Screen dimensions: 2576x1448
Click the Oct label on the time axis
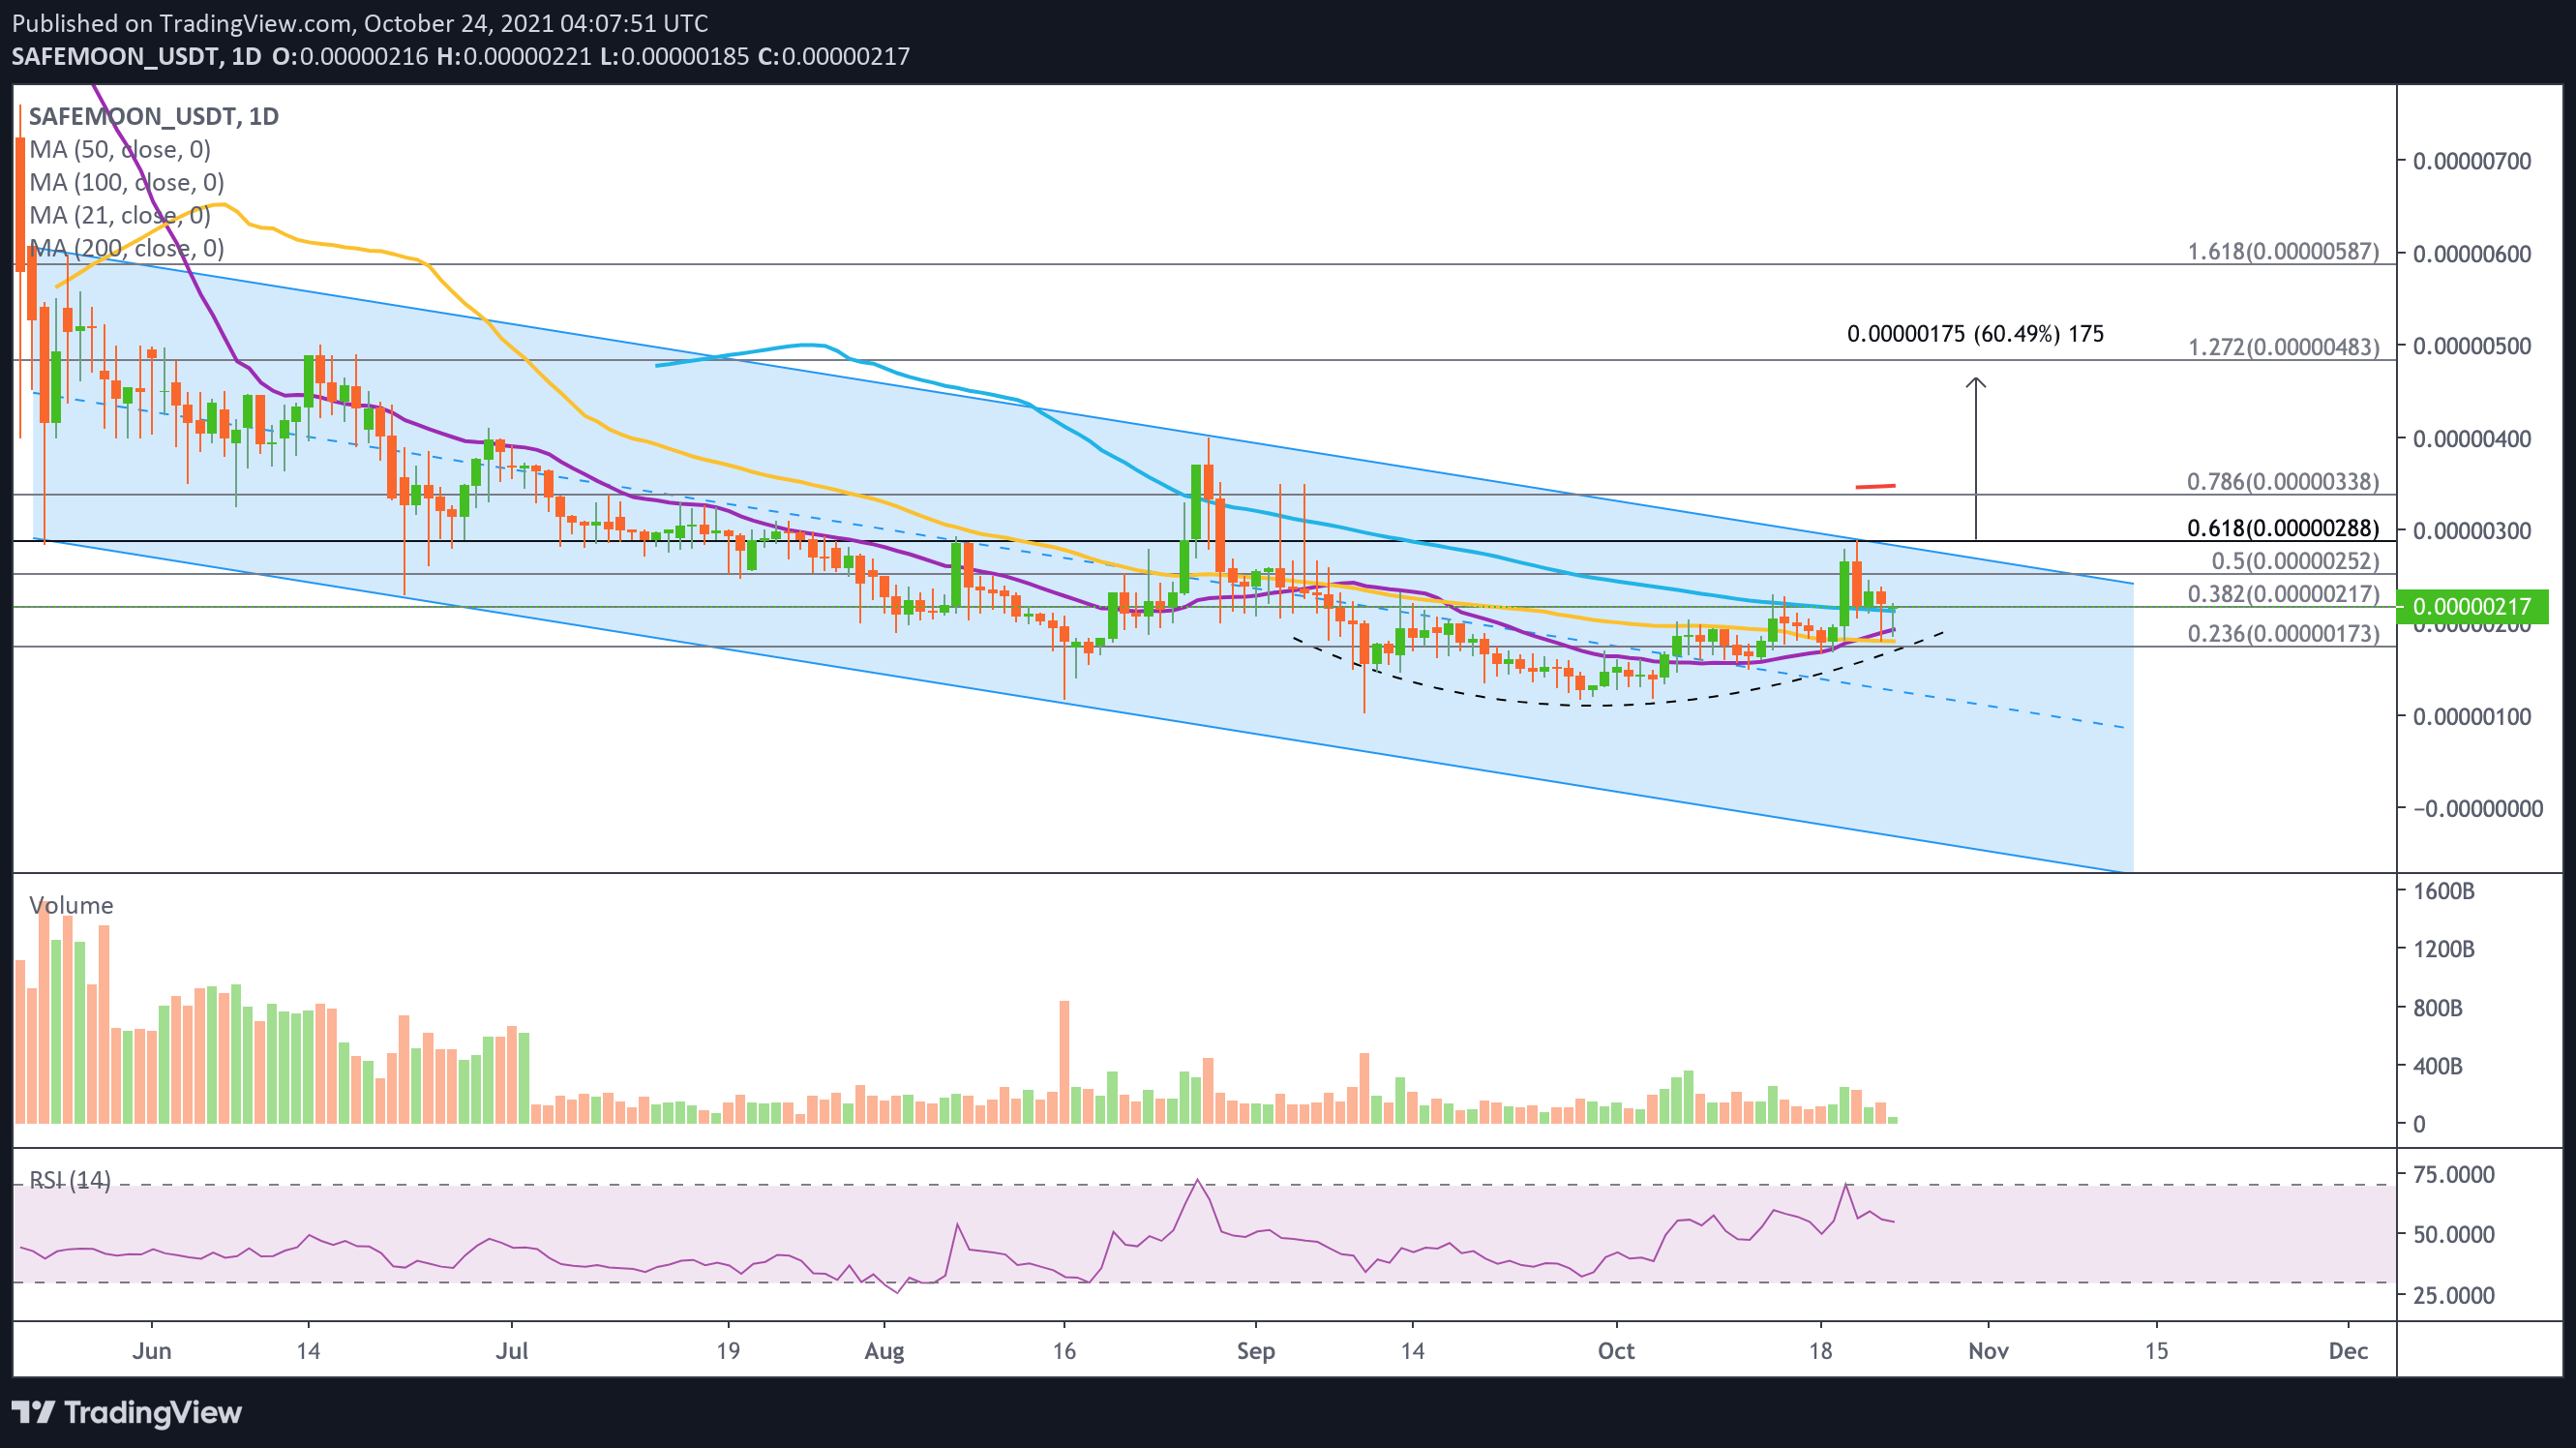click(1616, 1351)
